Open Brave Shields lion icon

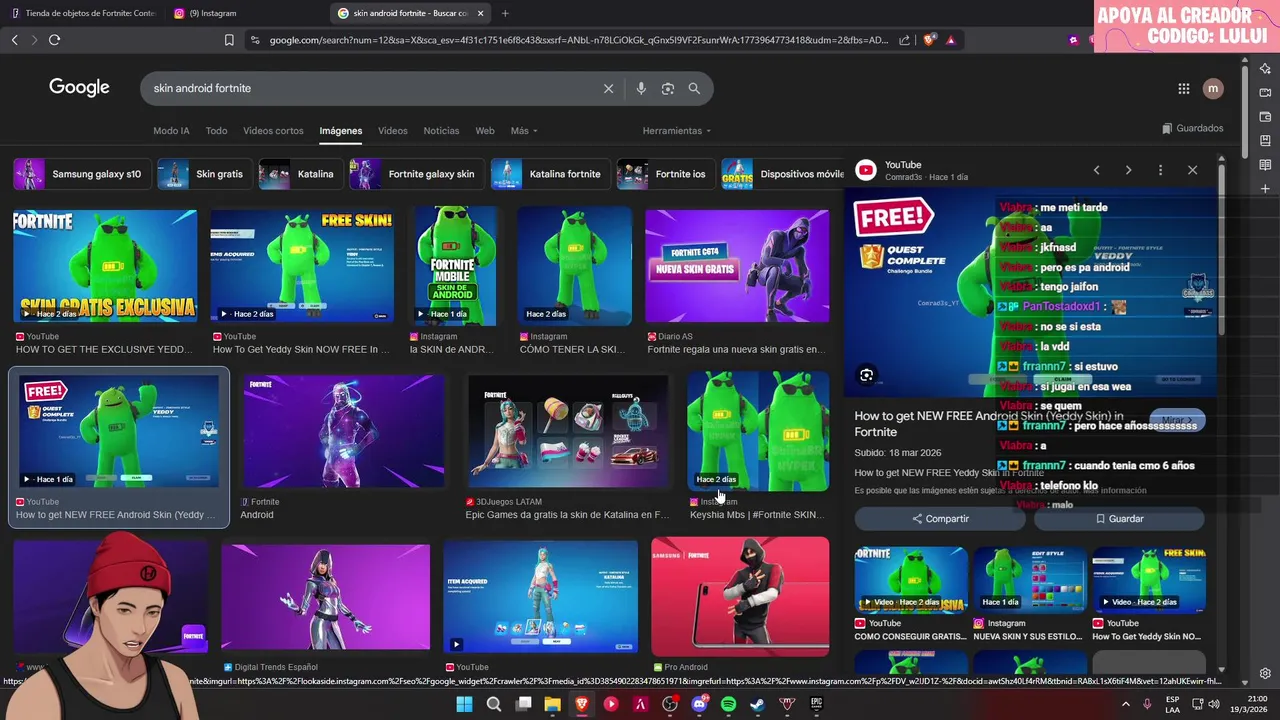[x=929, y=40]
